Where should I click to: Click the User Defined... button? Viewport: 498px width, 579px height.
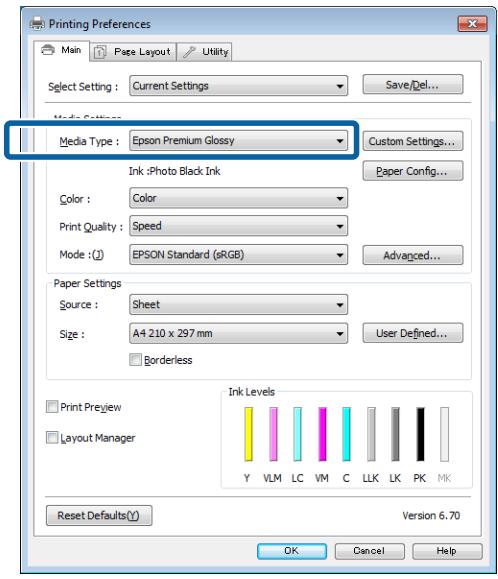(412, 333)
